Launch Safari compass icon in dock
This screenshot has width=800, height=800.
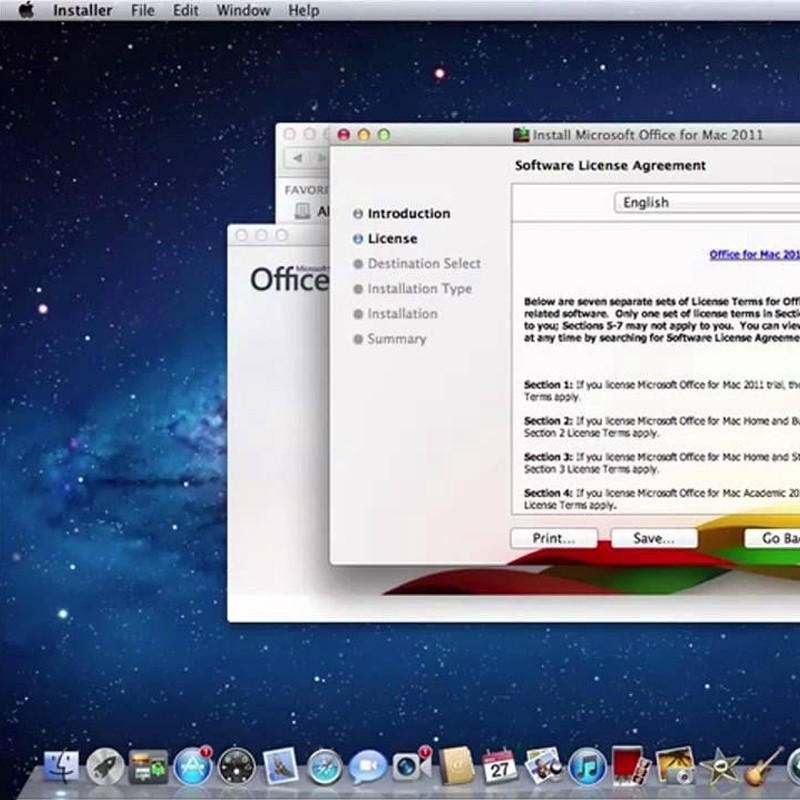click(325, 767)
